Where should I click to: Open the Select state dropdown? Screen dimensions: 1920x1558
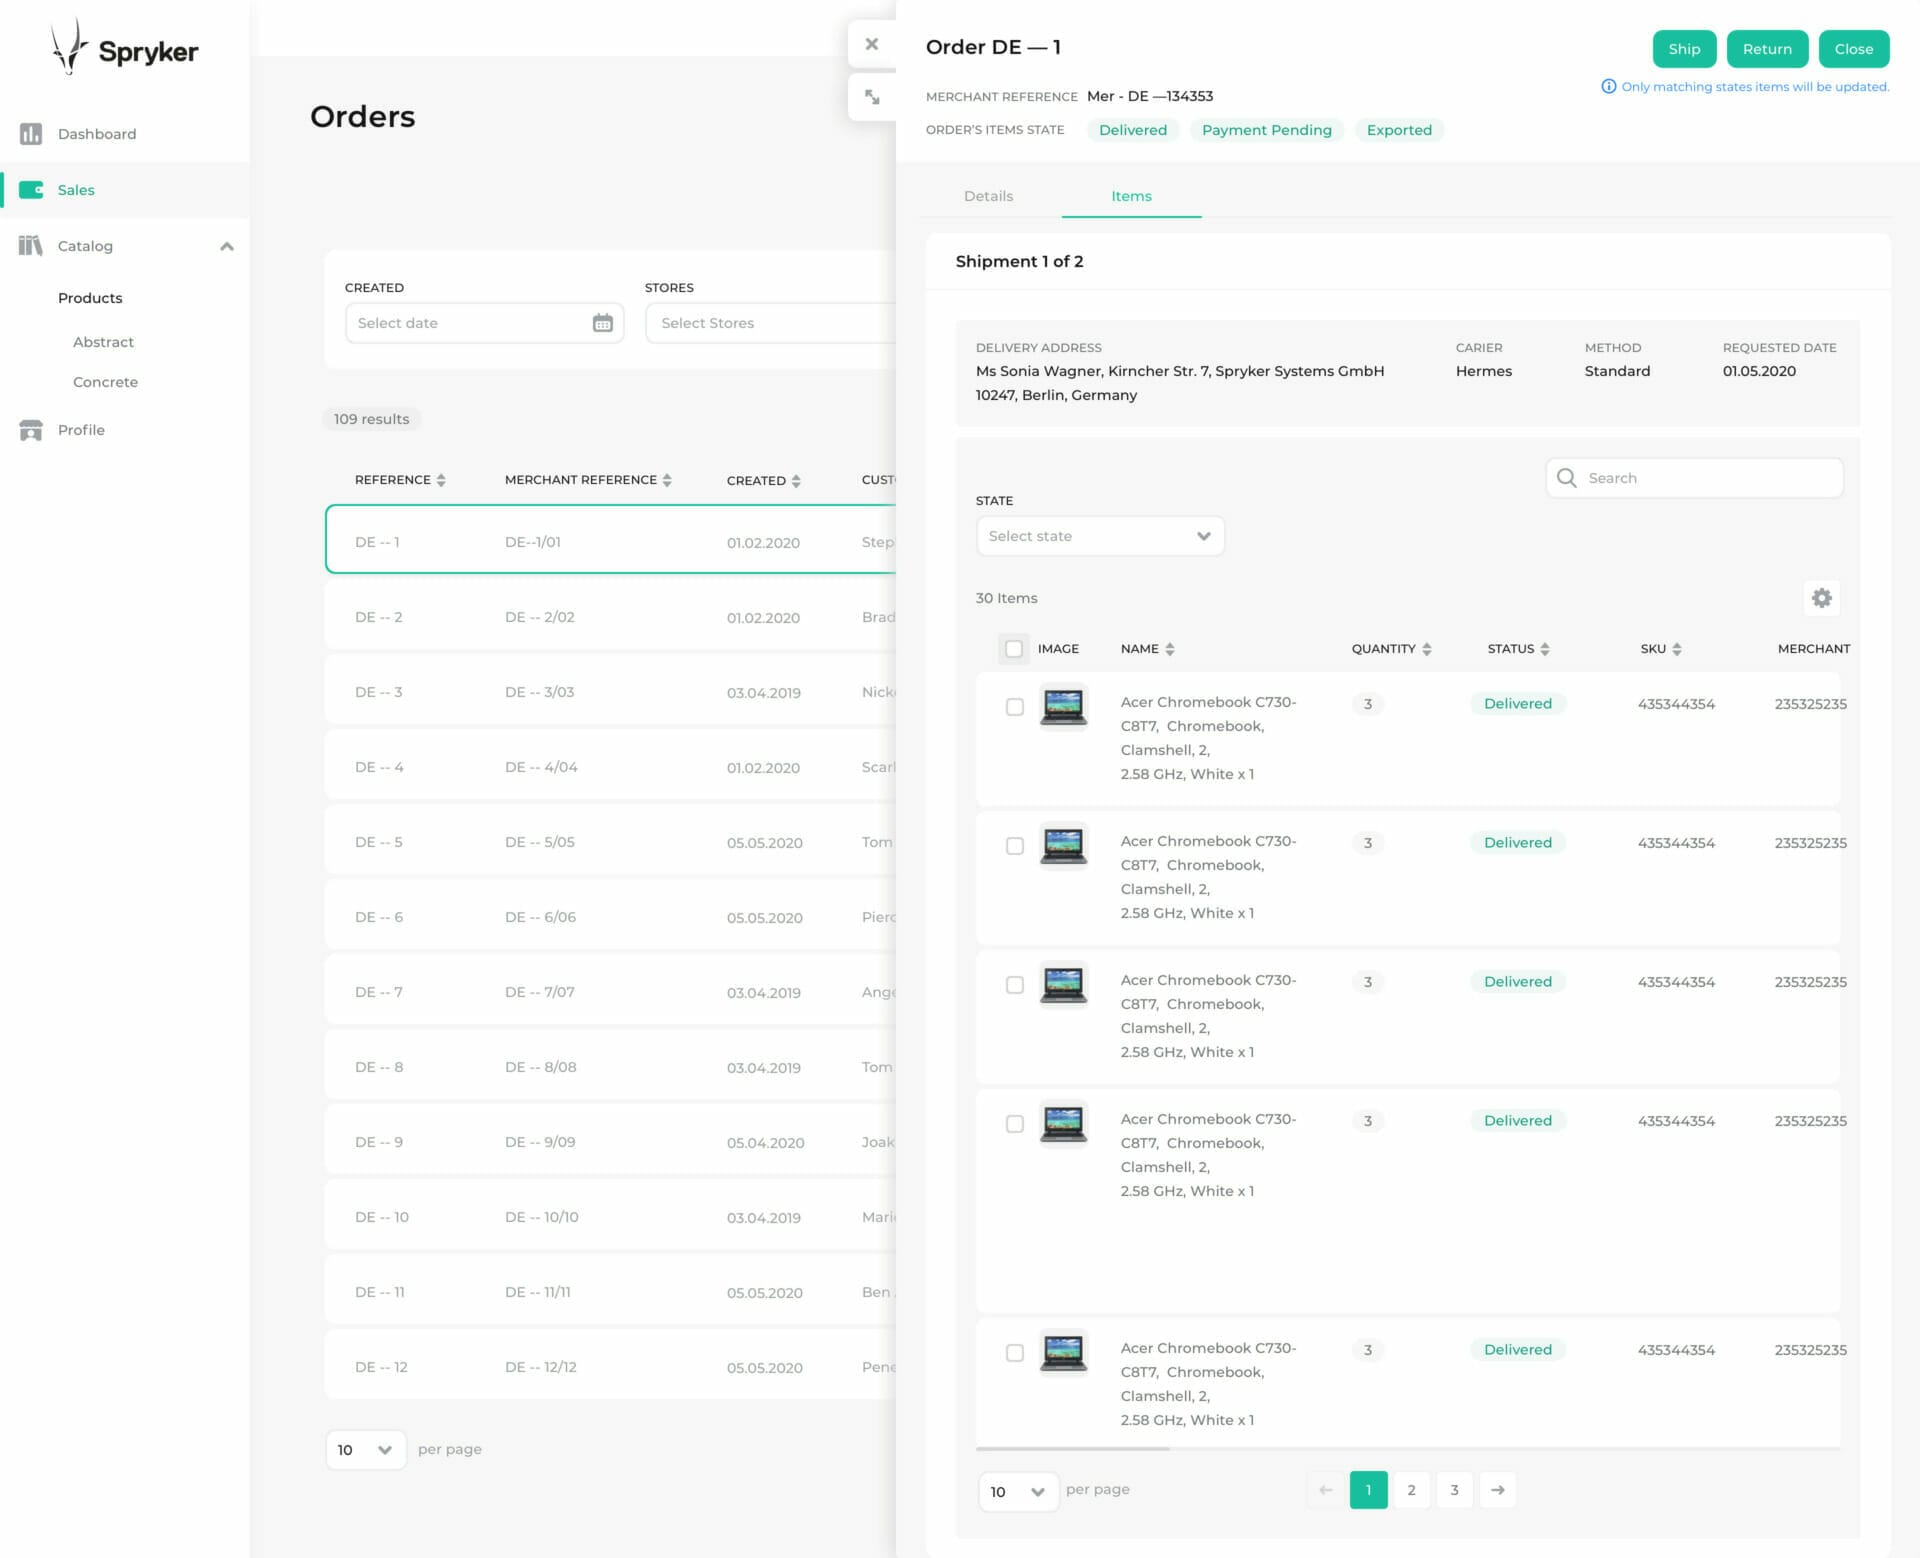[x=1100, y=535]
